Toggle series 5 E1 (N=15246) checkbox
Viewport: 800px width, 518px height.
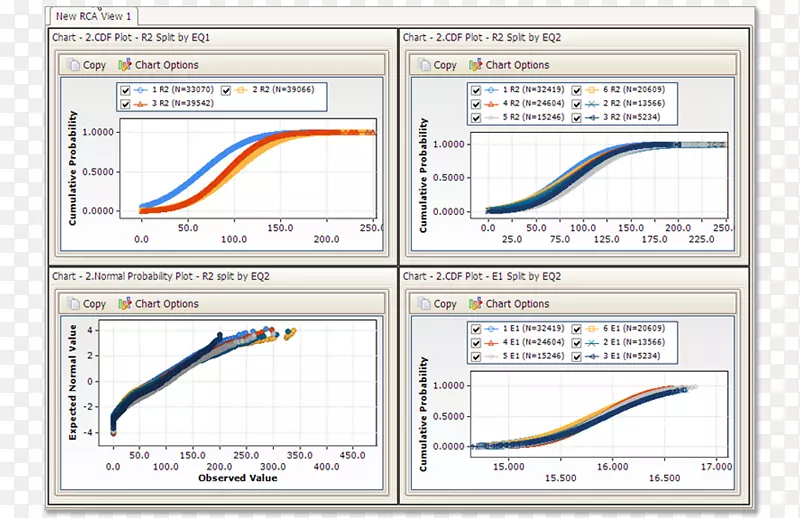coord(476,357)
